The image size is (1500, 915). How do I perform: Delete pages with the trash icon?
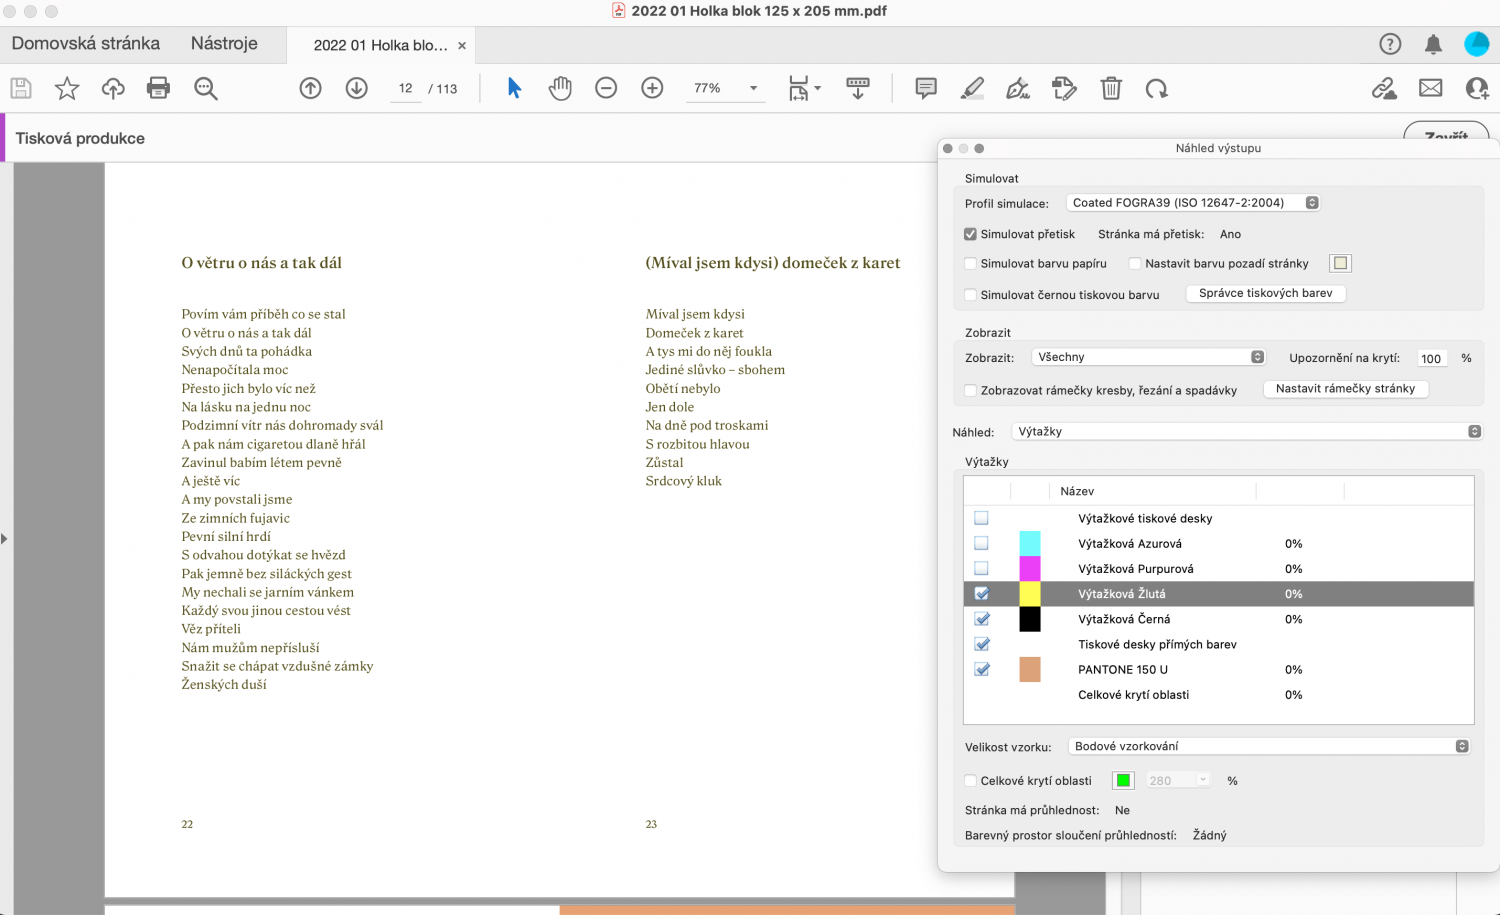[1111, 88]
